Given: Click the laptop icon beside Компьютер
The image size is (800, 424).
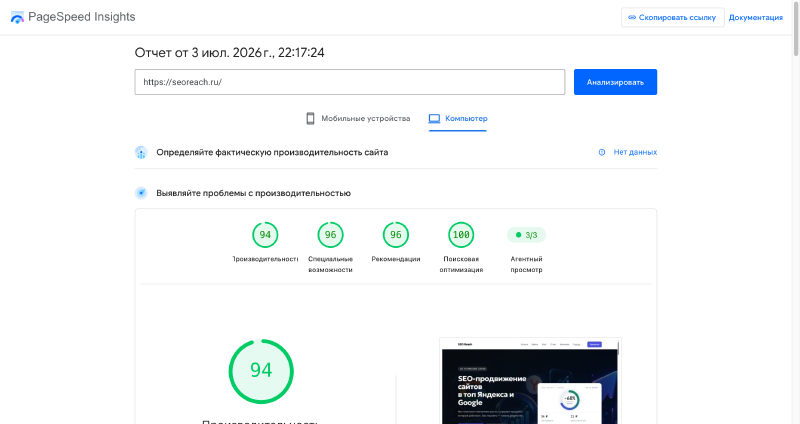Looking at the screenshot, I should [434, 118].
